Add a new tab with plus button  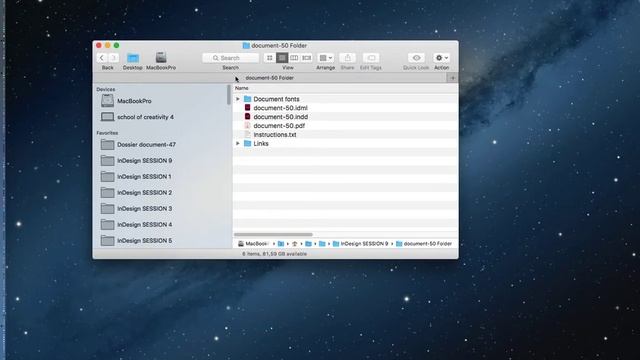[453, 78]
